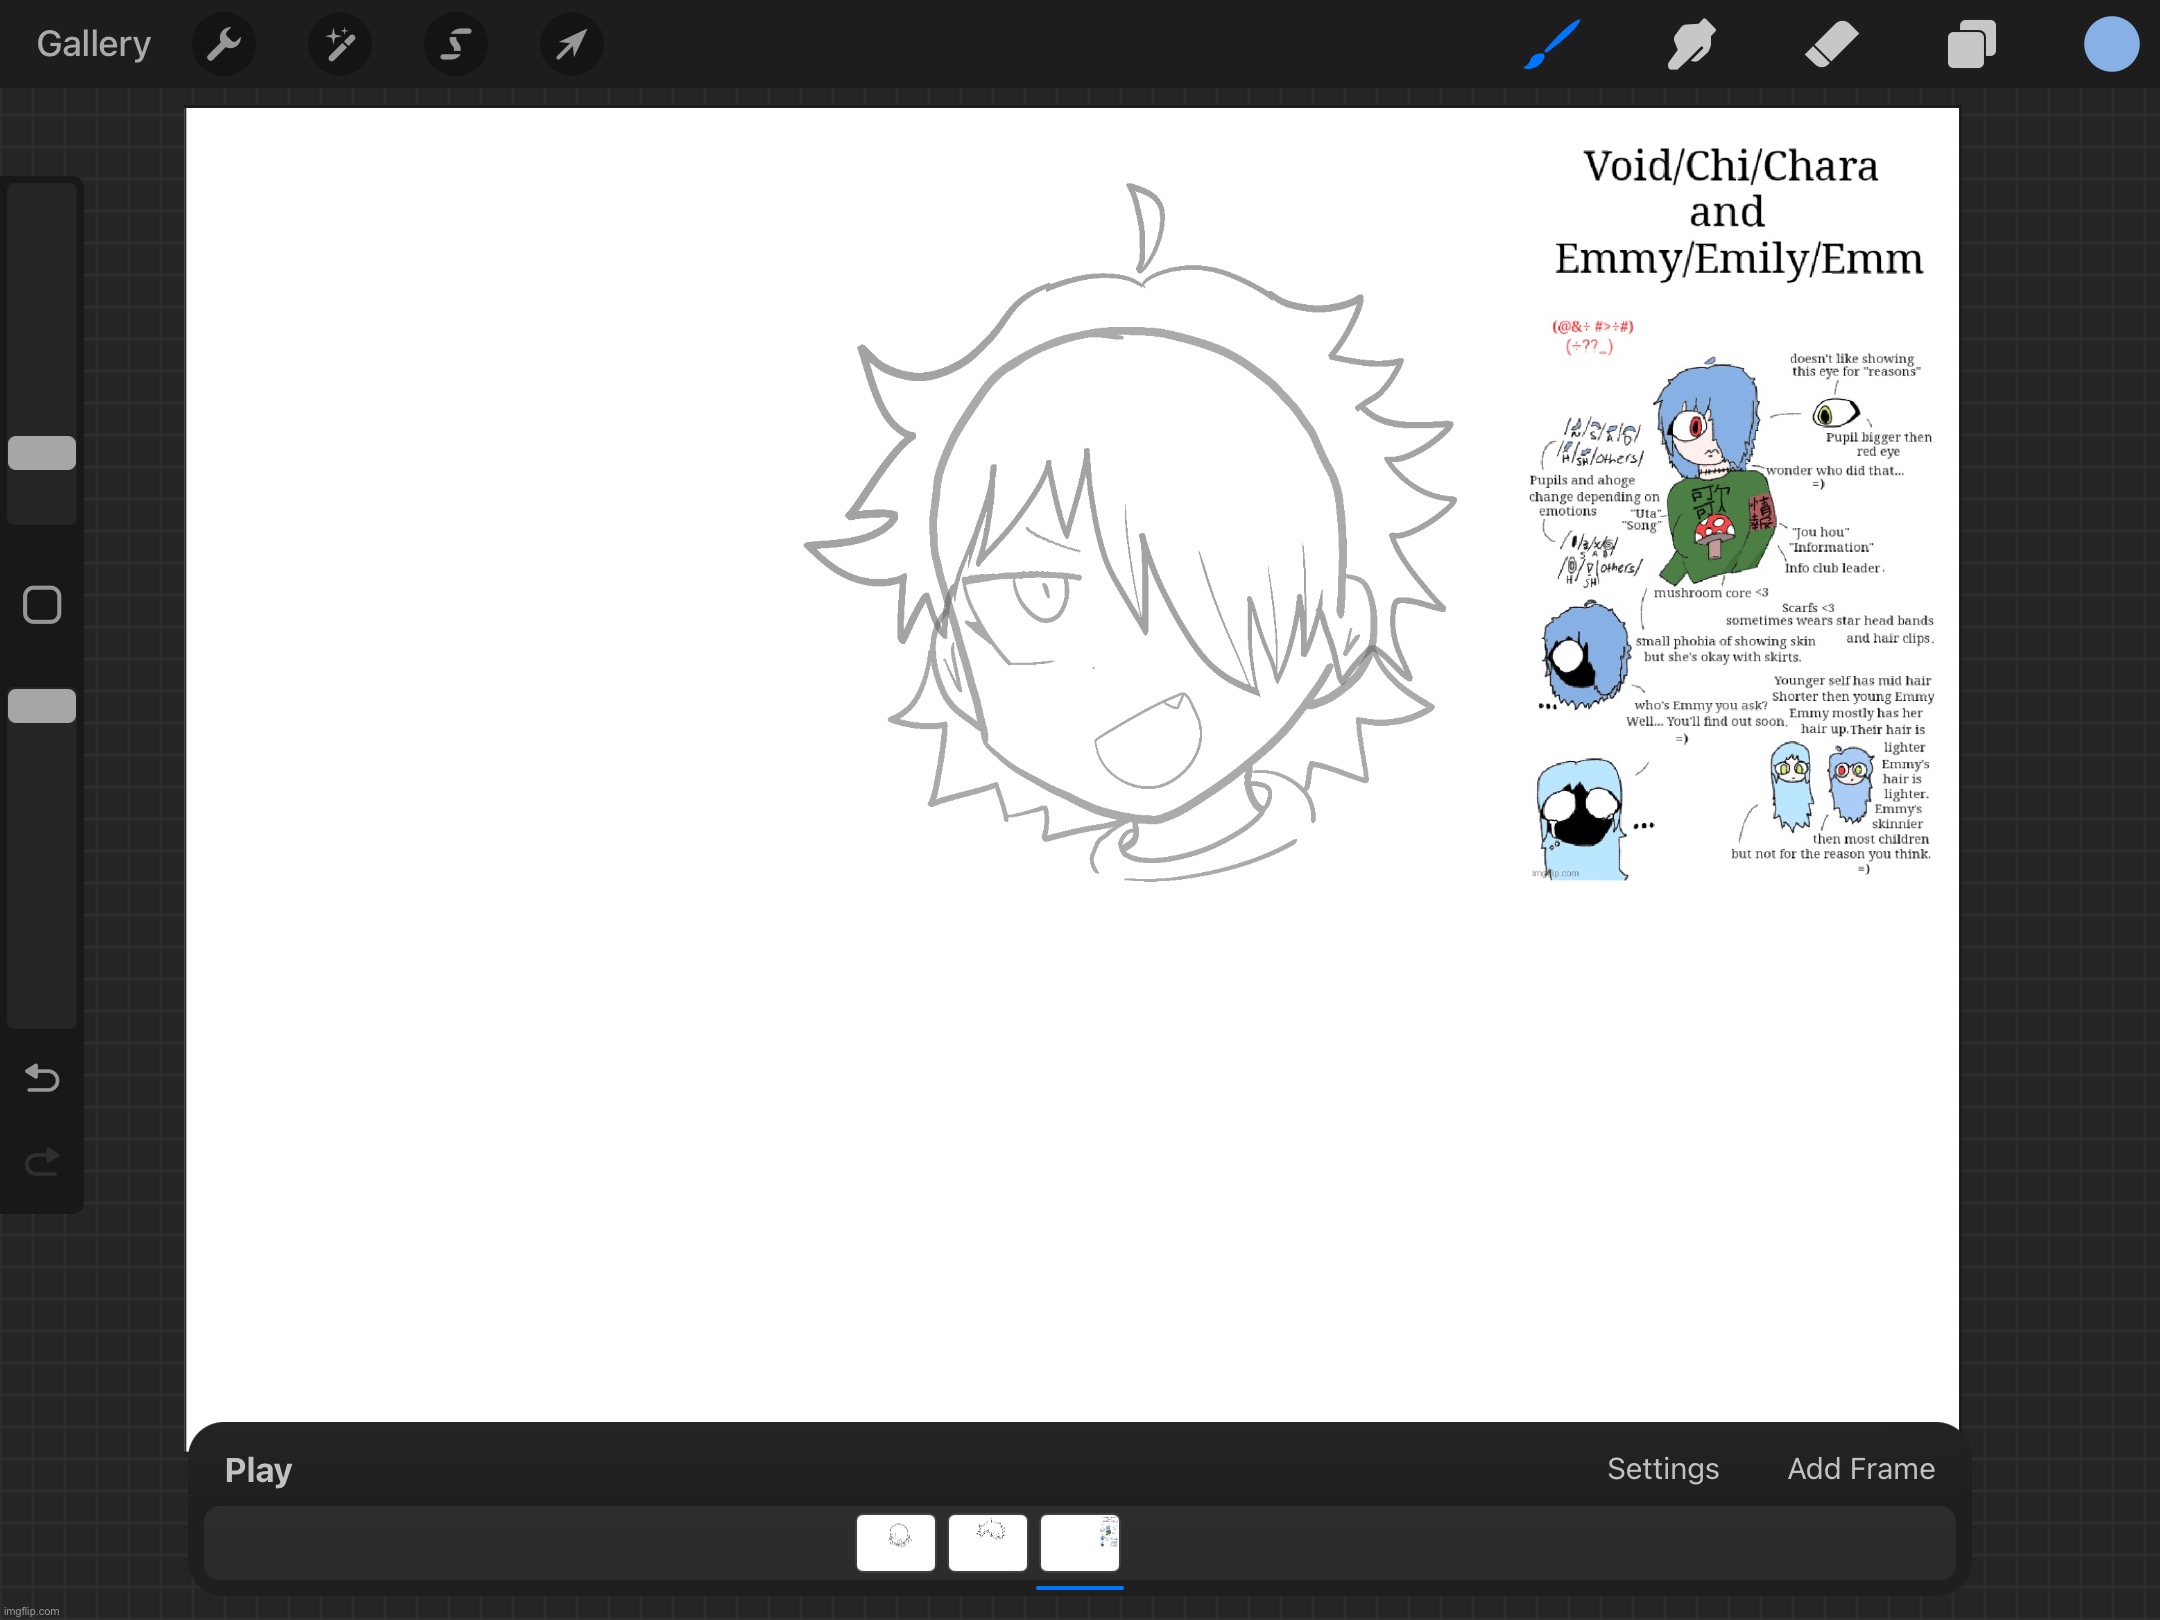
Task: Open the Layers panel
Action: pyautogui.click(x=1971, y=44)
